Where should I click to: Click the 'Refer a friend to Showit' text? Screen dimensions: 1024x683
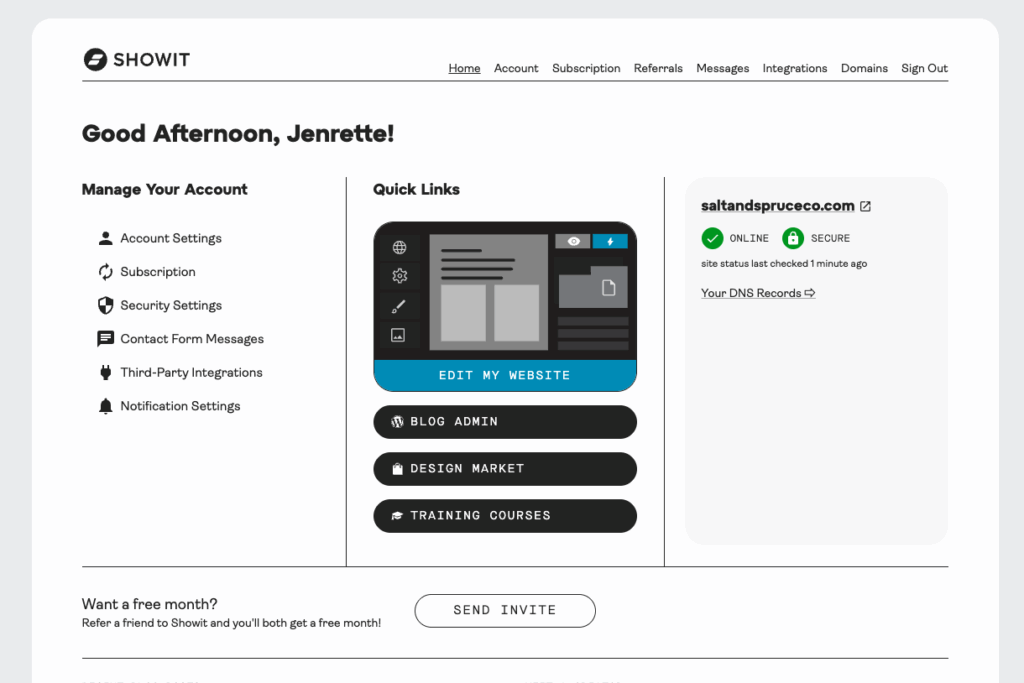(x=231, y=623)
